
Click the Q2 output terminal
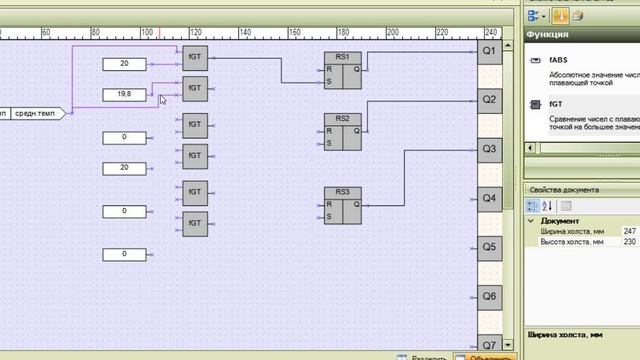coord(489,100)
